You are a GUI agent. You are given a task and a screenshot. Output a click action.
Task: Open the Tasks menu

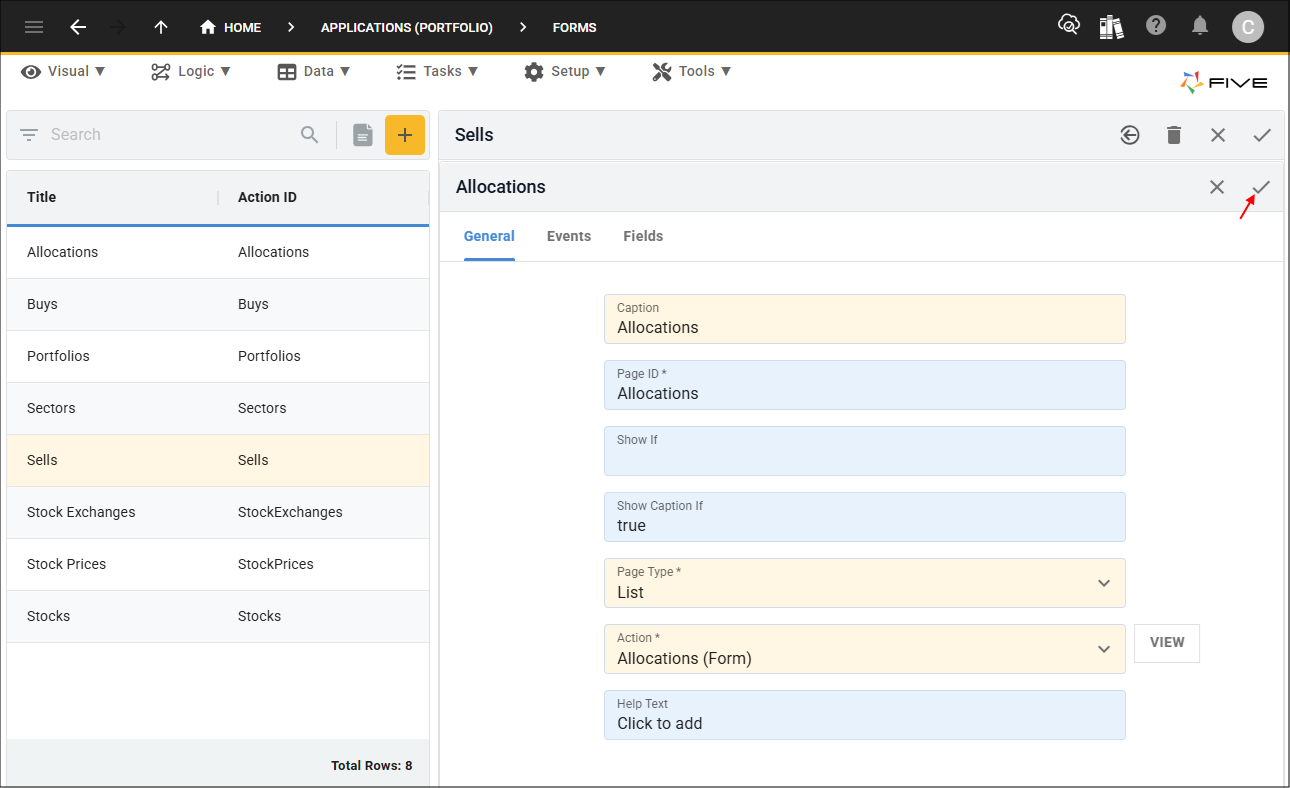coord(437,71)
